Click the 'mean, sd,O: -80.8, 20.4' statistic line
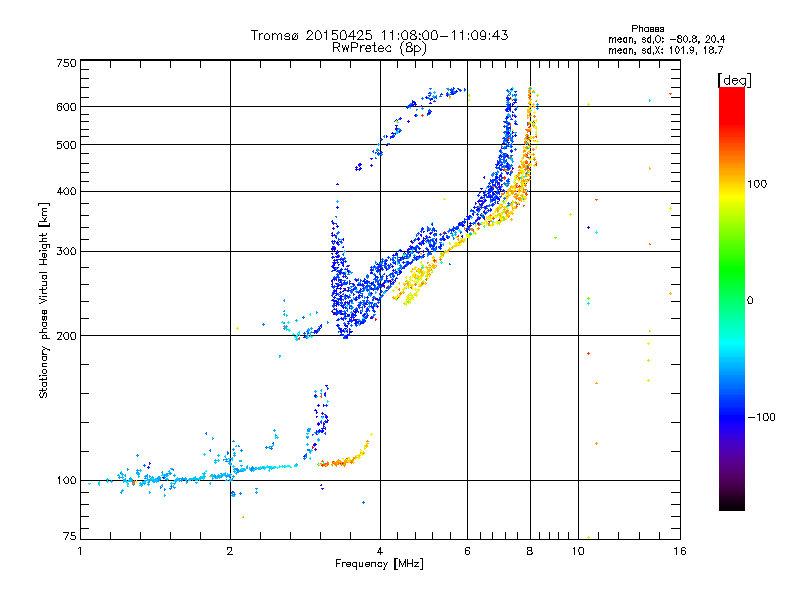Viewport: 800px width, 600px height. (666, 39)
